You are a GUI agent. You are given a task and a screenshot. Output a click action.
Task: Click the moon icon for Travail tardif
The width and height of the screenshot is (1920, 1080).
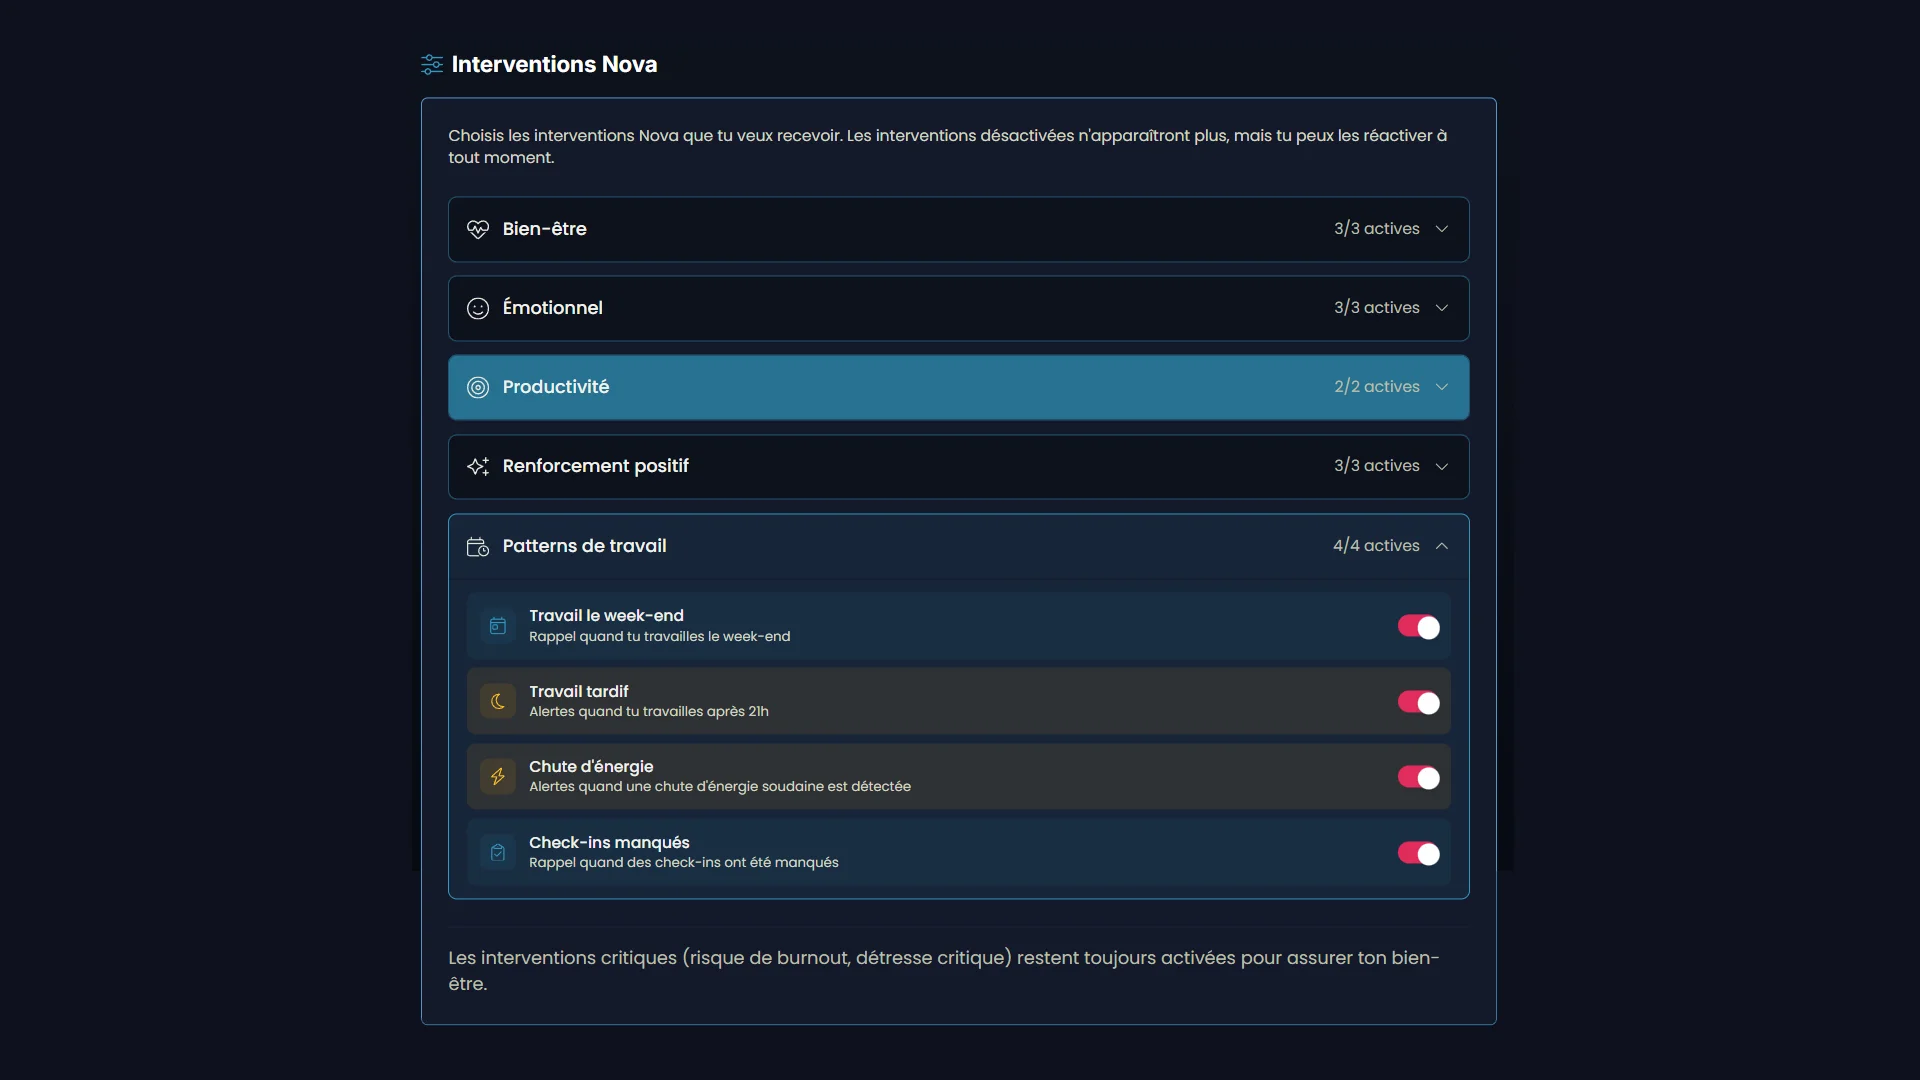click(x=498, y=701)
